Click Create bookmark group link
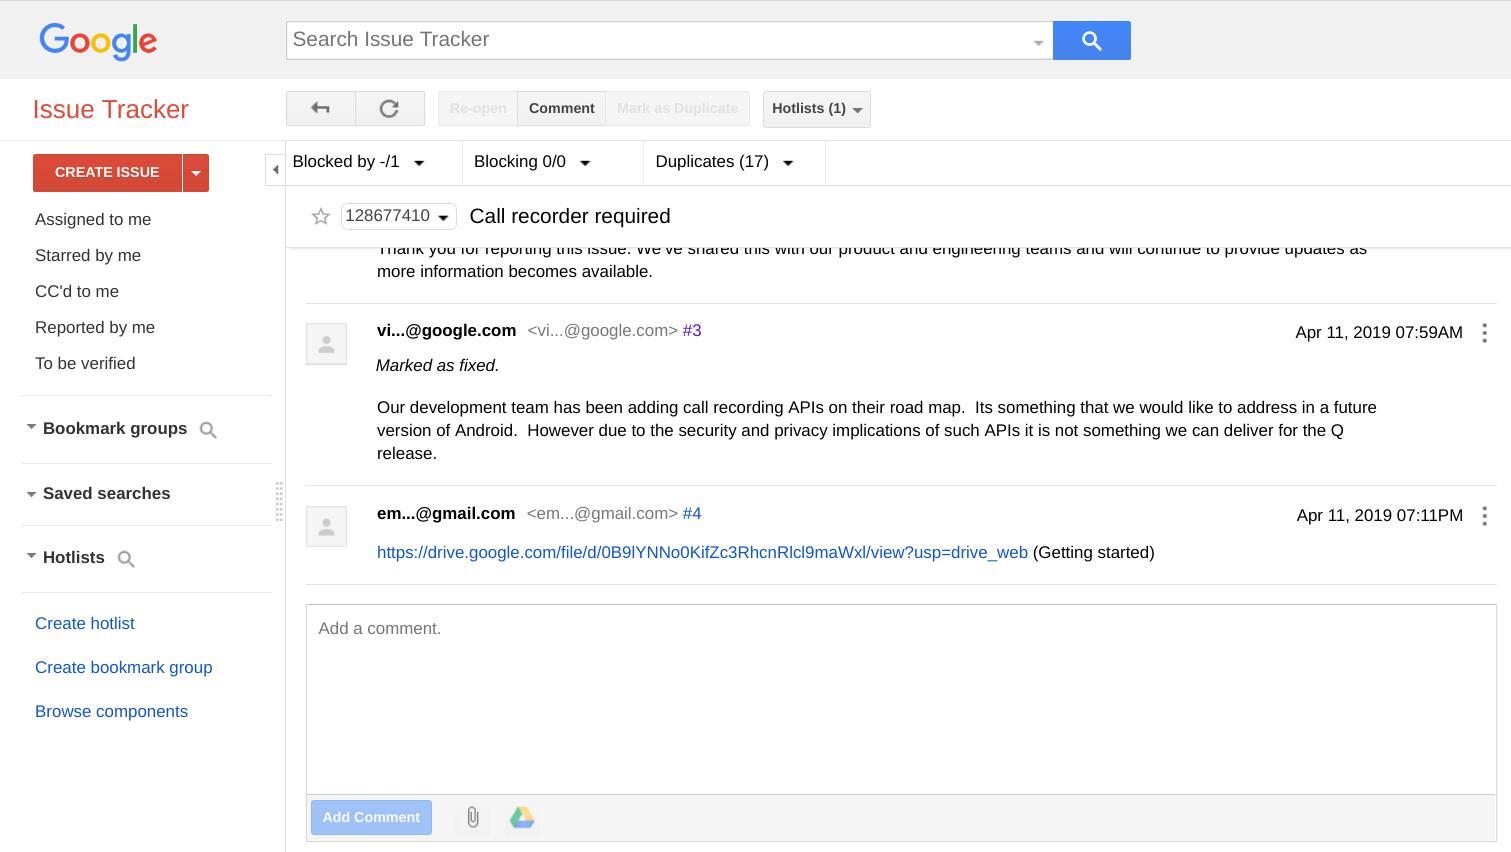This screenshot has height=852, width=1511. pyautogui.click(x=124, y=667)
